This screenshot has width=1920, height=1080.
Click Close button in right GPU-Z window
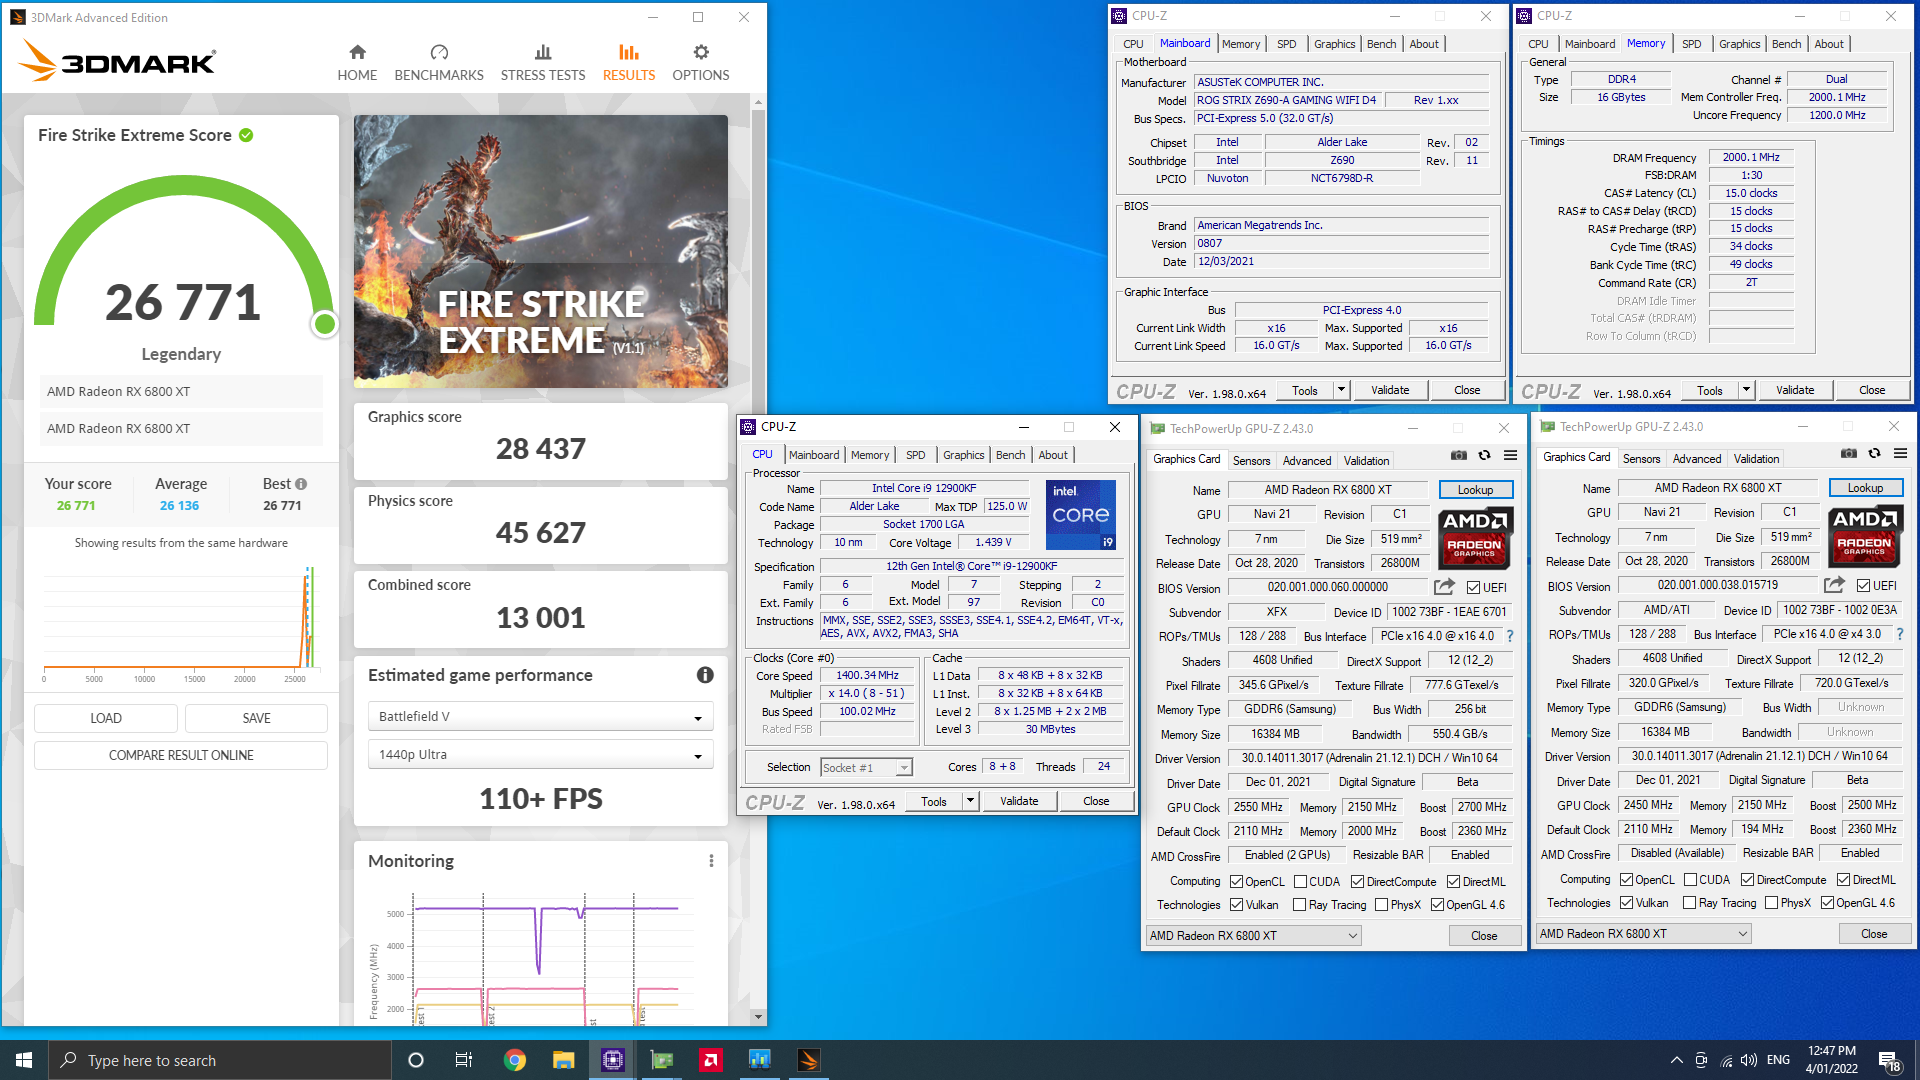click(1875, 934)
